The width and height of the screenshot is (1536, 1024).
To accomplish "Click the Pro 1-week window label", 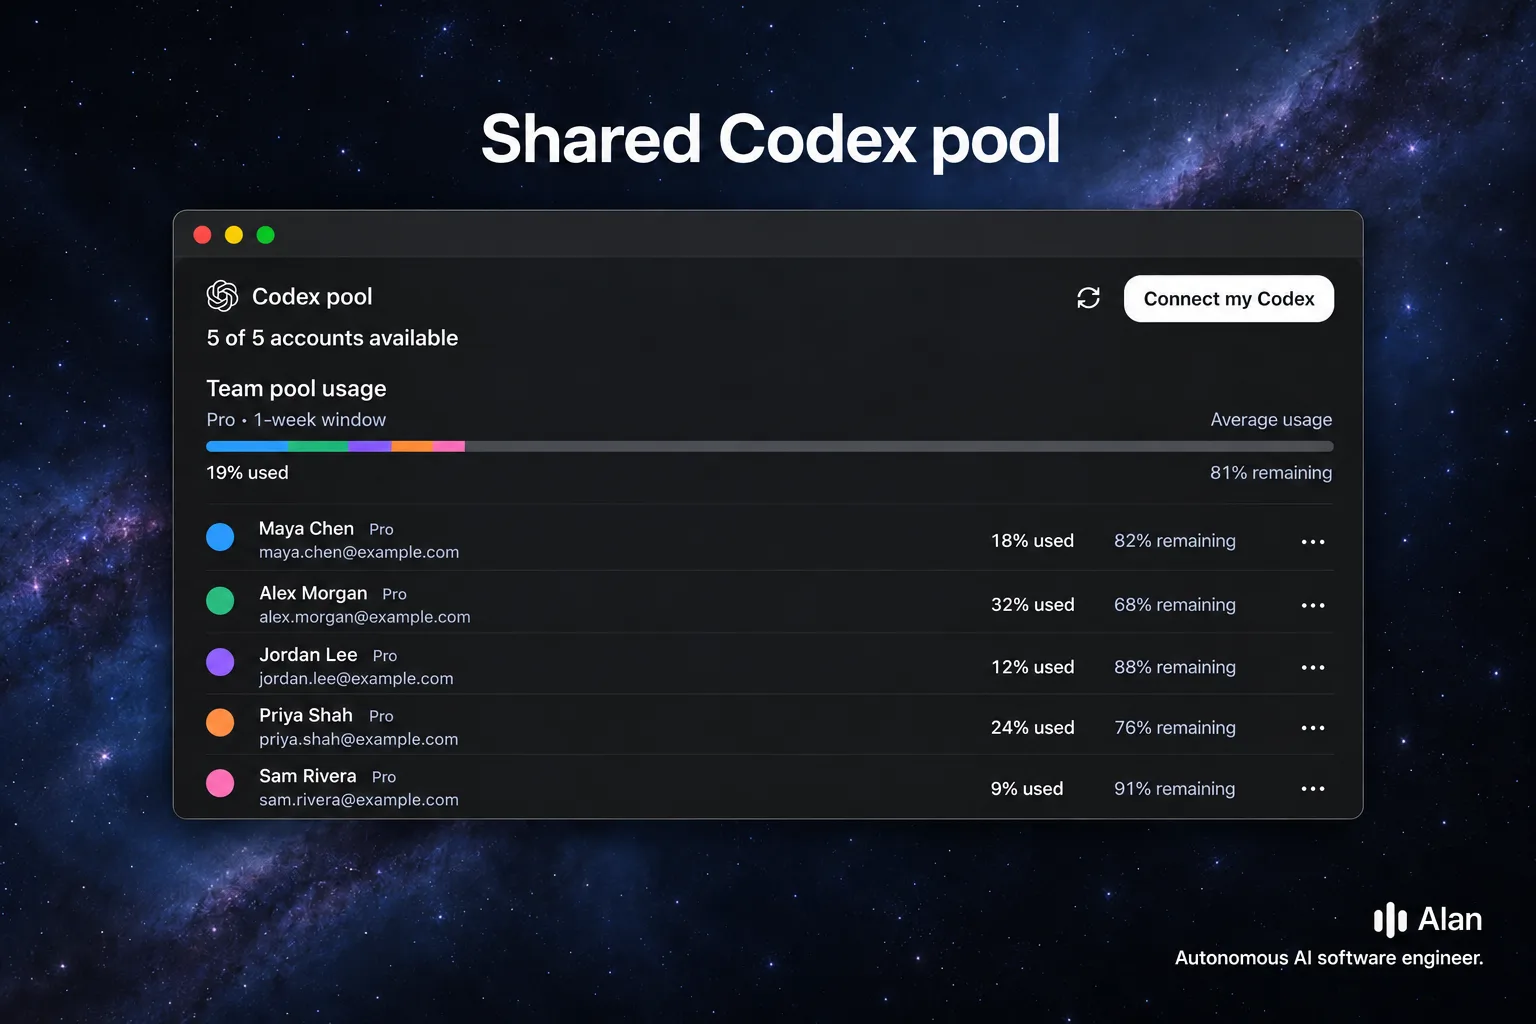I will pos(296,420).
